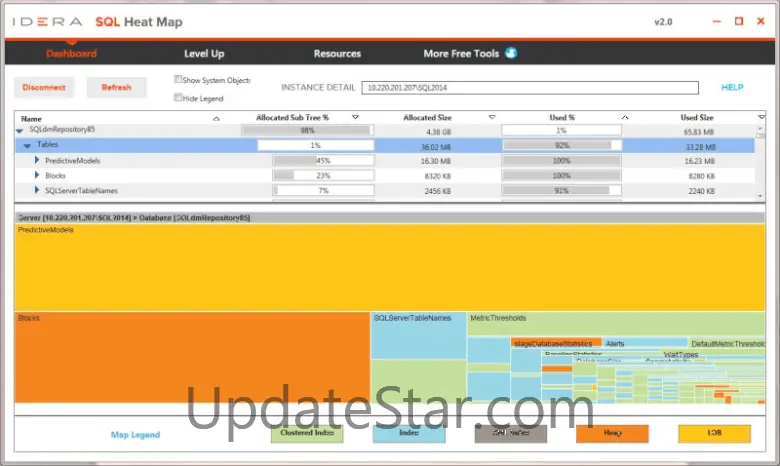Click the IDERA logo

tap(47, 22)
